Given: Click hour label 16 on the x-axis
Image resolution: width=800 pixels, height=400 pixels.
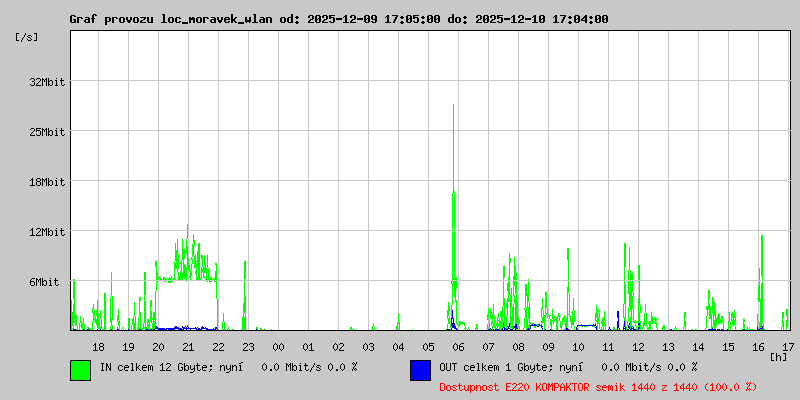Looking at the screenshot, I should coord(759,347).
